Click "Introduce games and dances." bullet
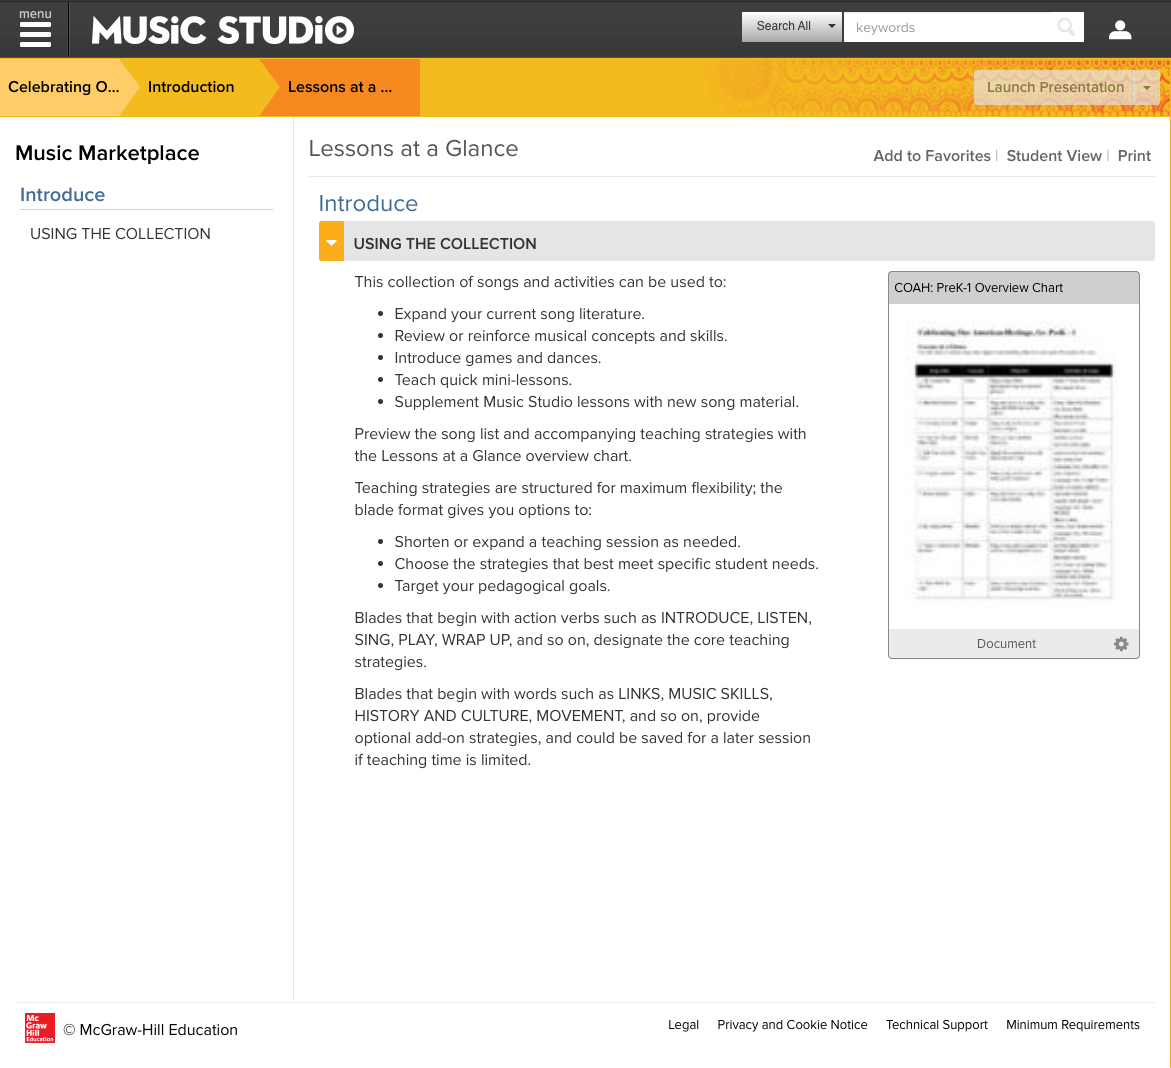 click(x=498, y=358)
